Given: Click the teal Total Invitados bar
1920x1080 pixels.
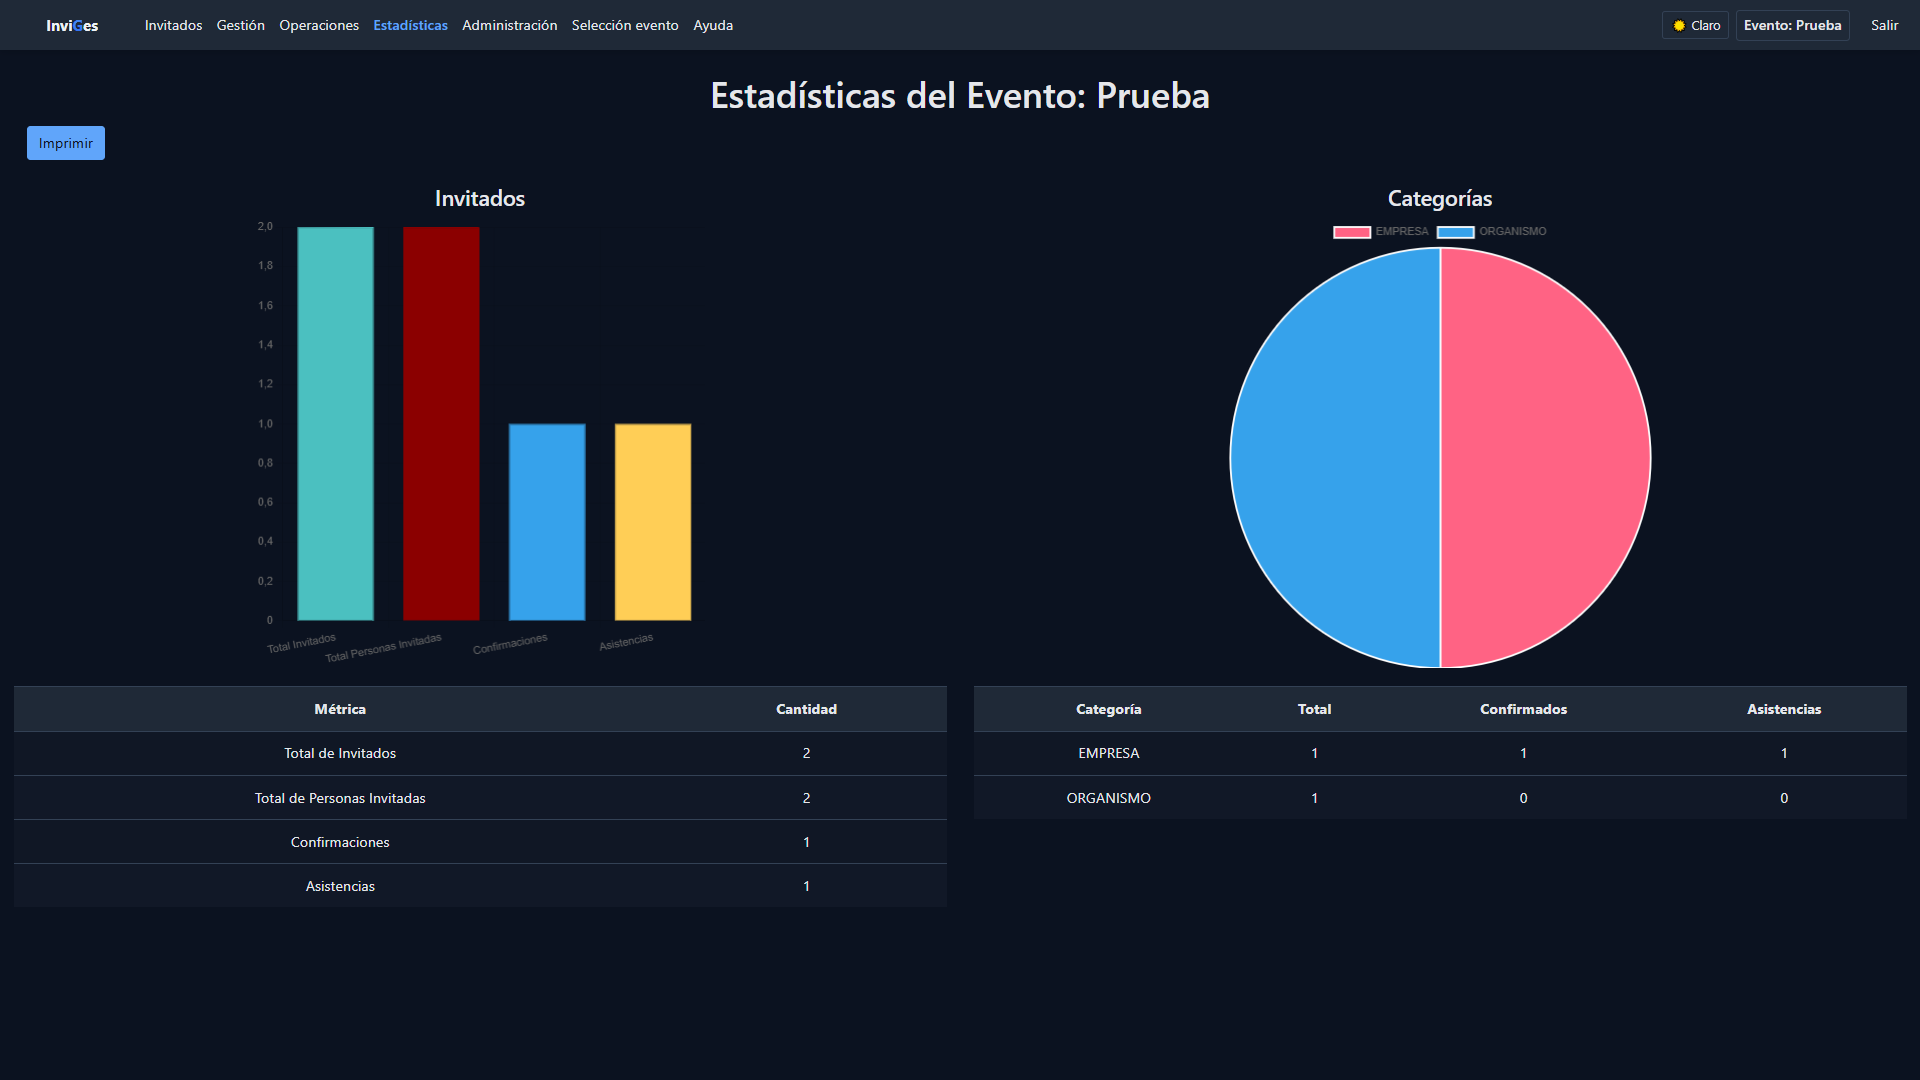Looking at the screenshot, I should click(335, 423).
